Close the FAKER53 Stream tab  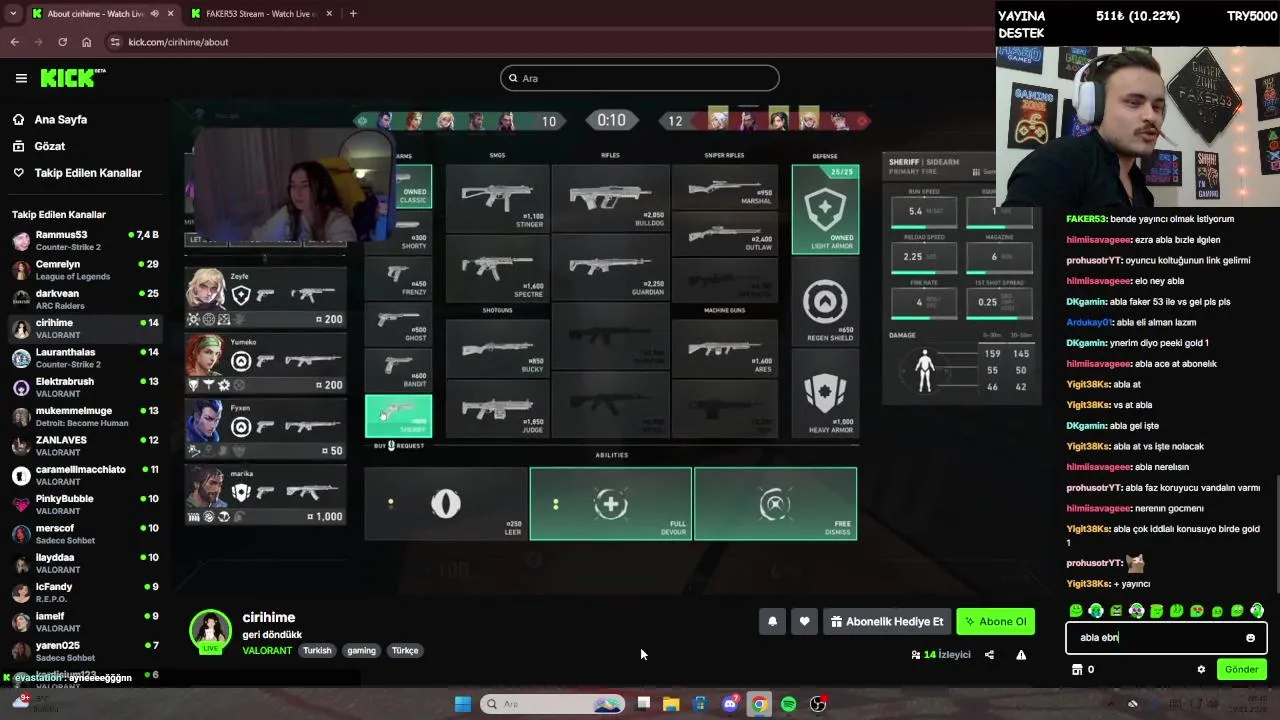coord(330,14)
